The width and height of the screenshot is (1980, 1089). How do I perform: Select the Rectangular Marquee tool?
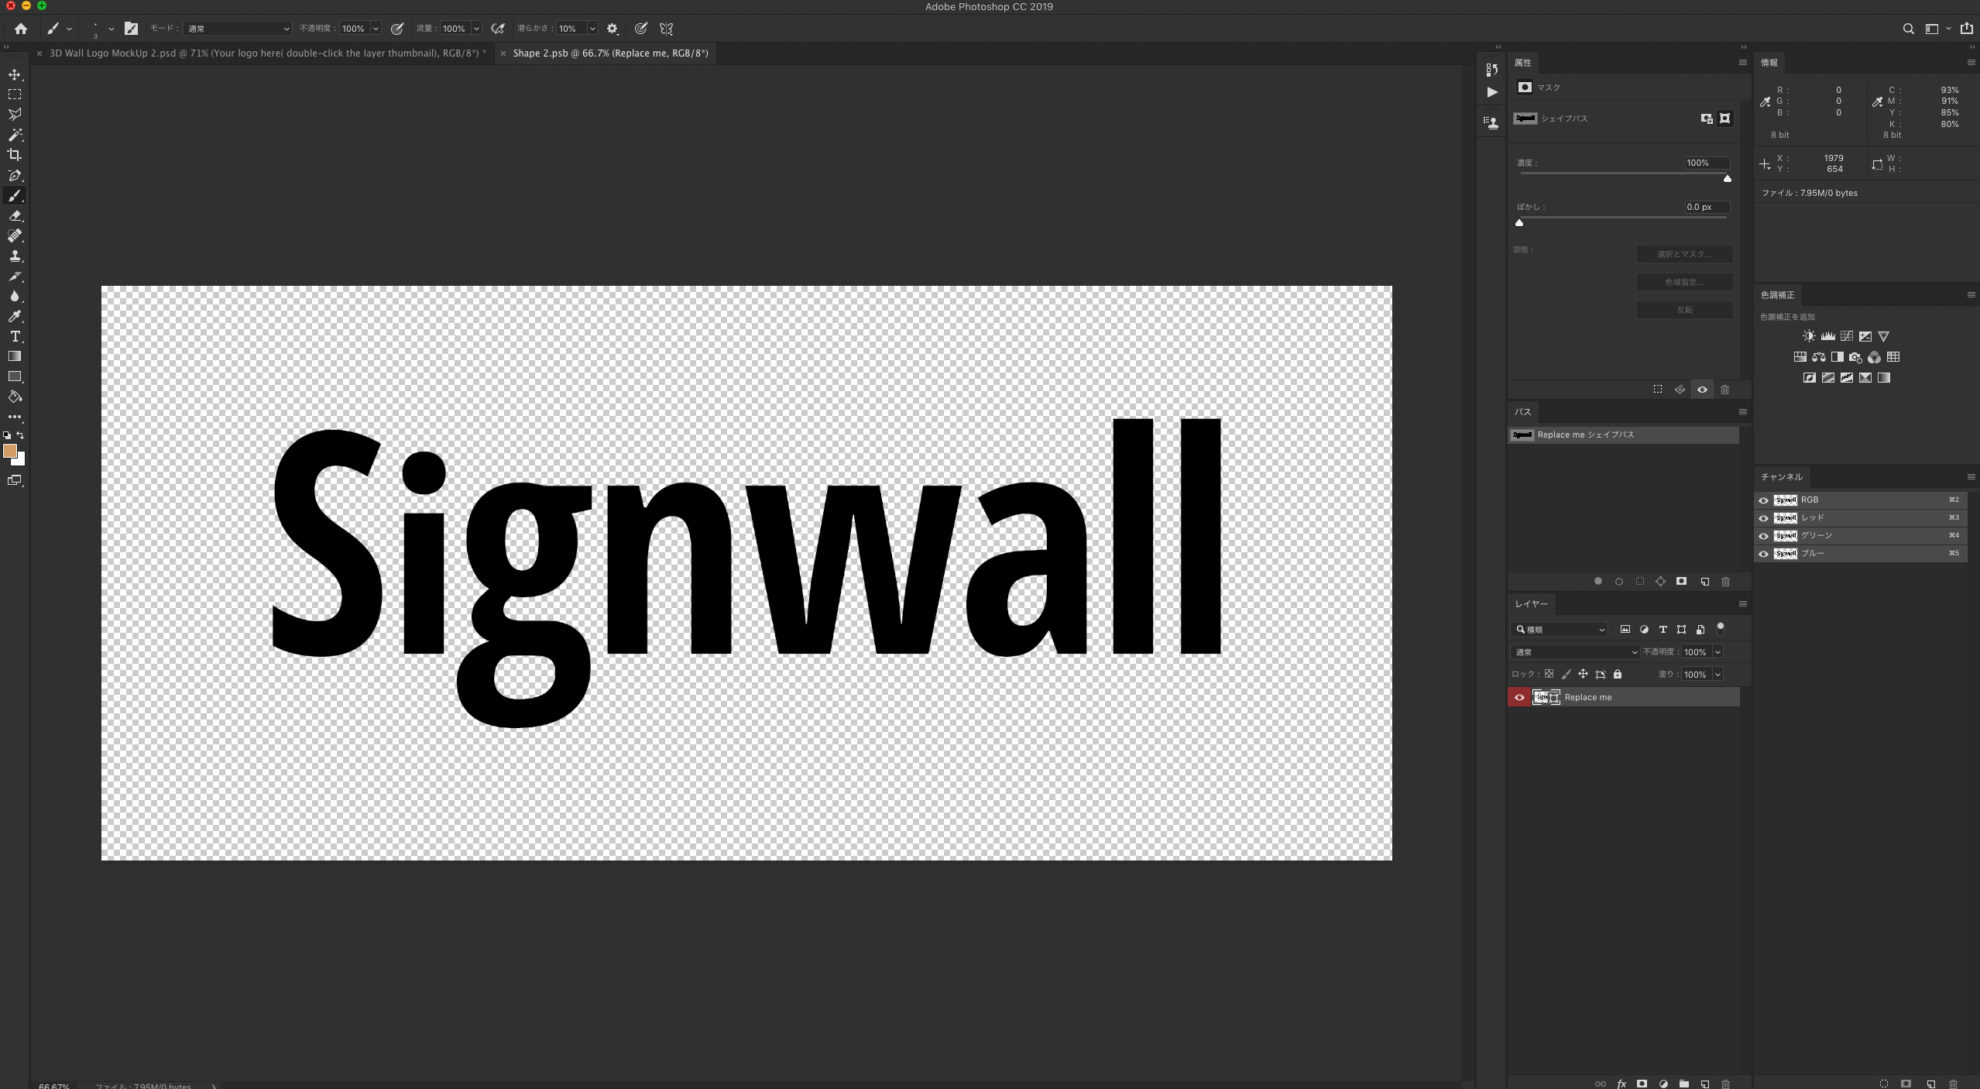tap(14, 94)
